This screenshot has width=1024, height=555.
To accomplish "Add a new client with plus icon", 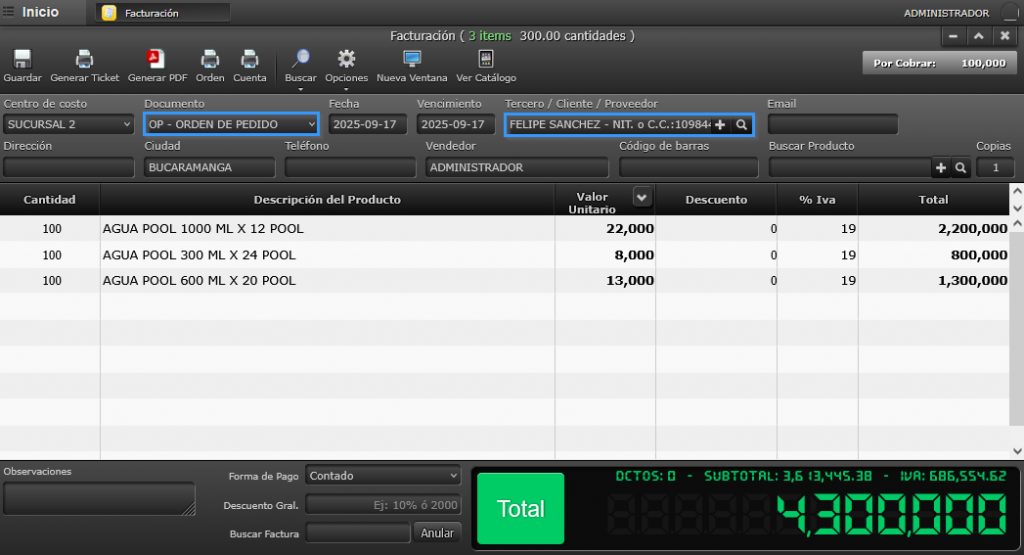I will coord(720,125).
